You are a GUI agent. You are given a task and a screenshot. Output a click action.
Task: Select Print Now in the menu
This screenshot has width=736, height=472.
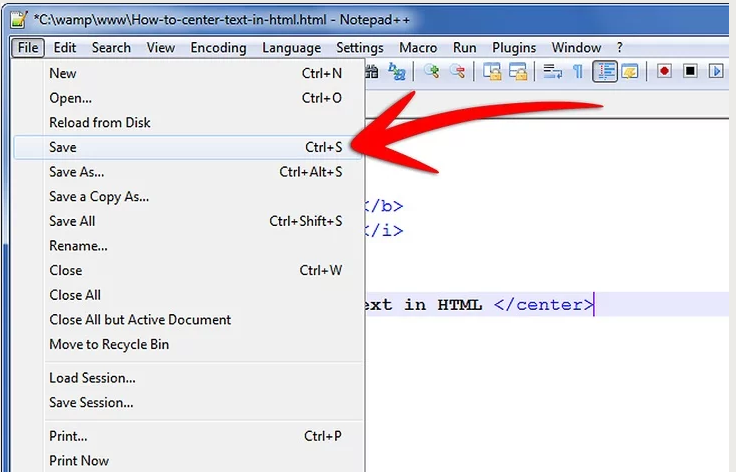79,461
